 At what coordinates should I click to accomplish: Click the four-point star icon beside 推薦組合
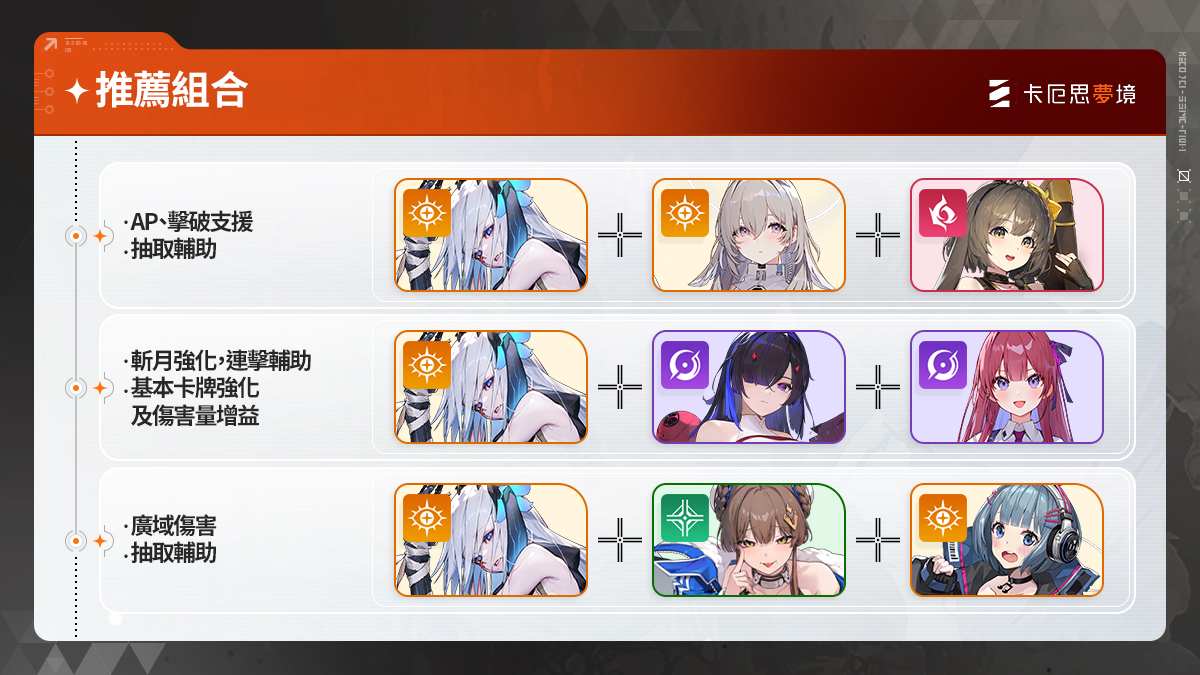click(x=77, y=92)
